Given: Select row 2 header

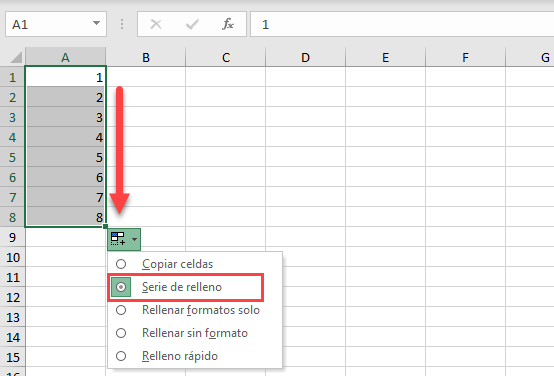Looking at the screenshot, I should pos(12,97).
